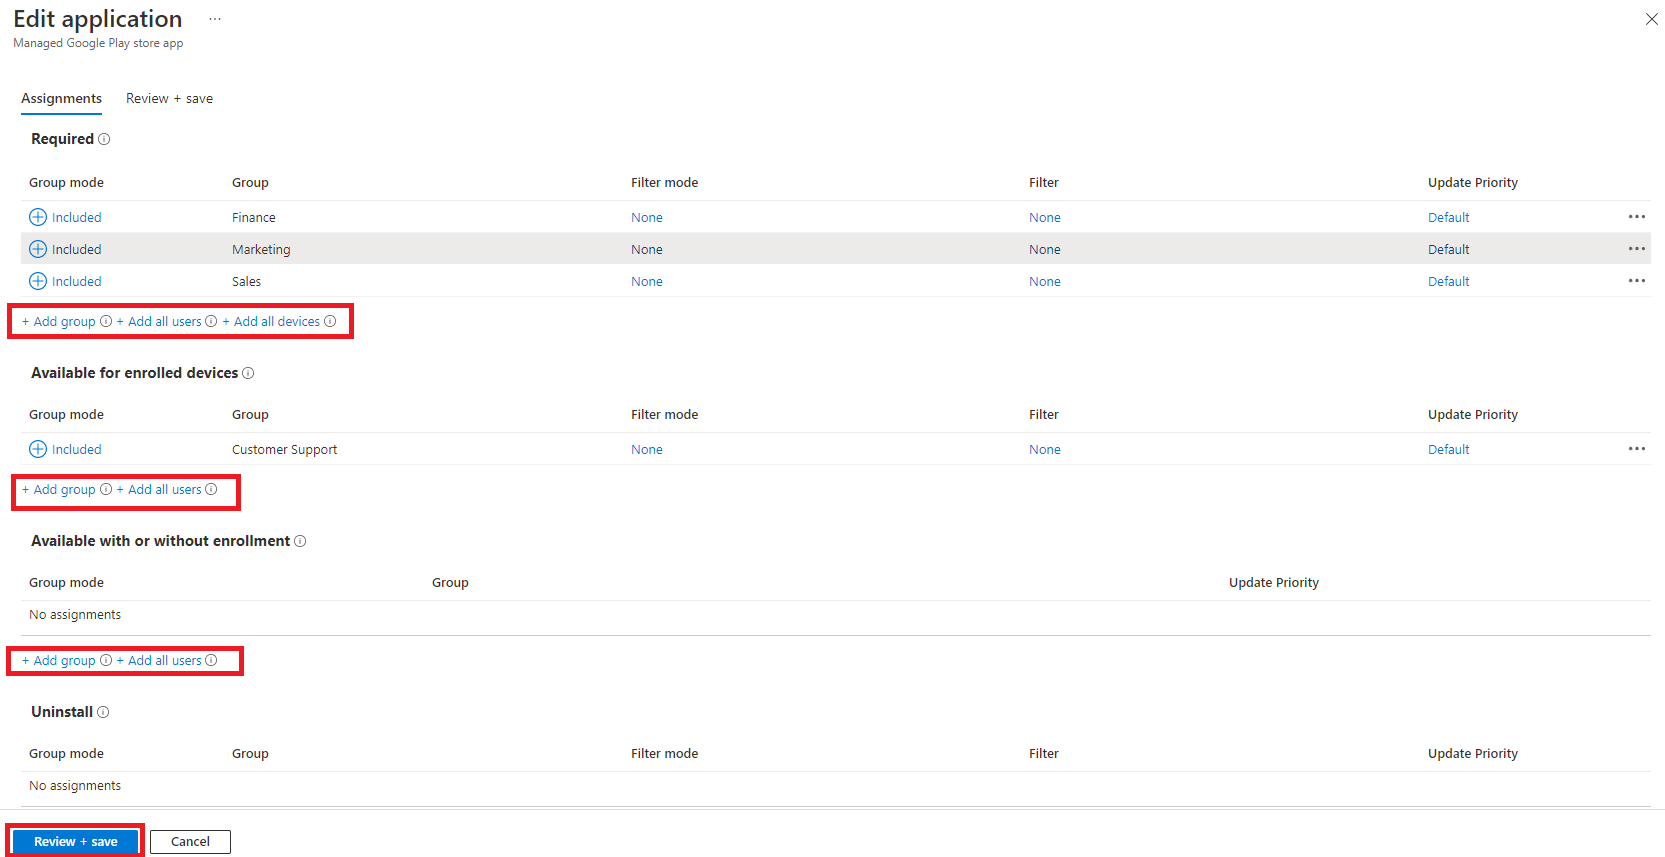The width and height of the screenshot is (1665, 857).
Task: Click the blue Review + save button
Action: pyautogui.click(x=76, y=841)
